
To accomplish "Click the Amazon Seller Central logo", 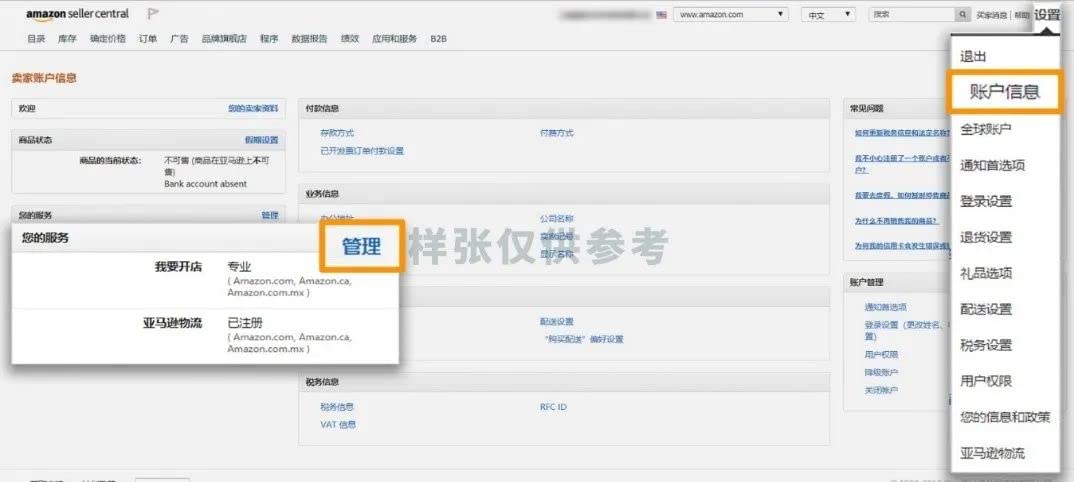I will [x=77, y=14].
